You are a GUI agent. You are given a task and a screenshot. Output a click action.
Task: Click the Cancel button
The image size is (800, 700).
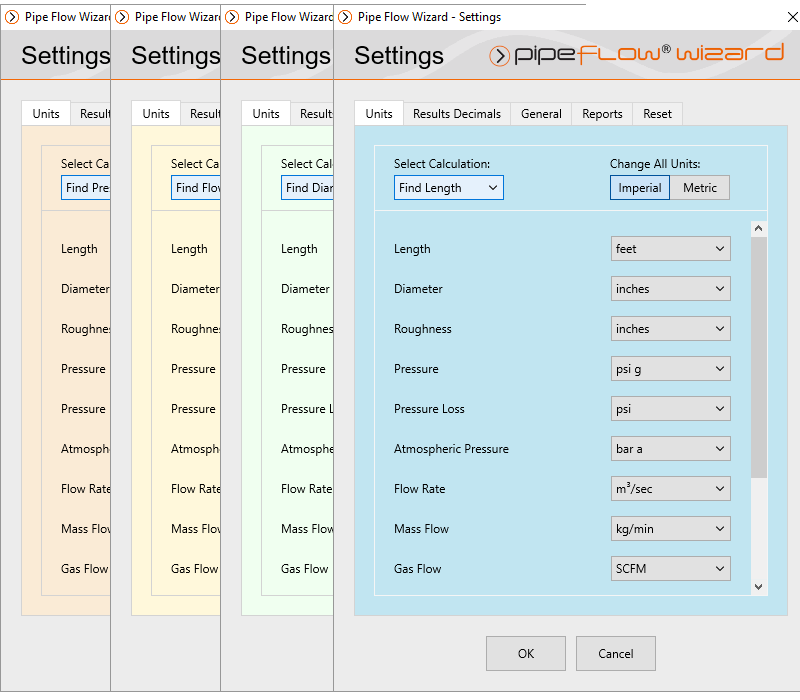[x=615, y=654]
